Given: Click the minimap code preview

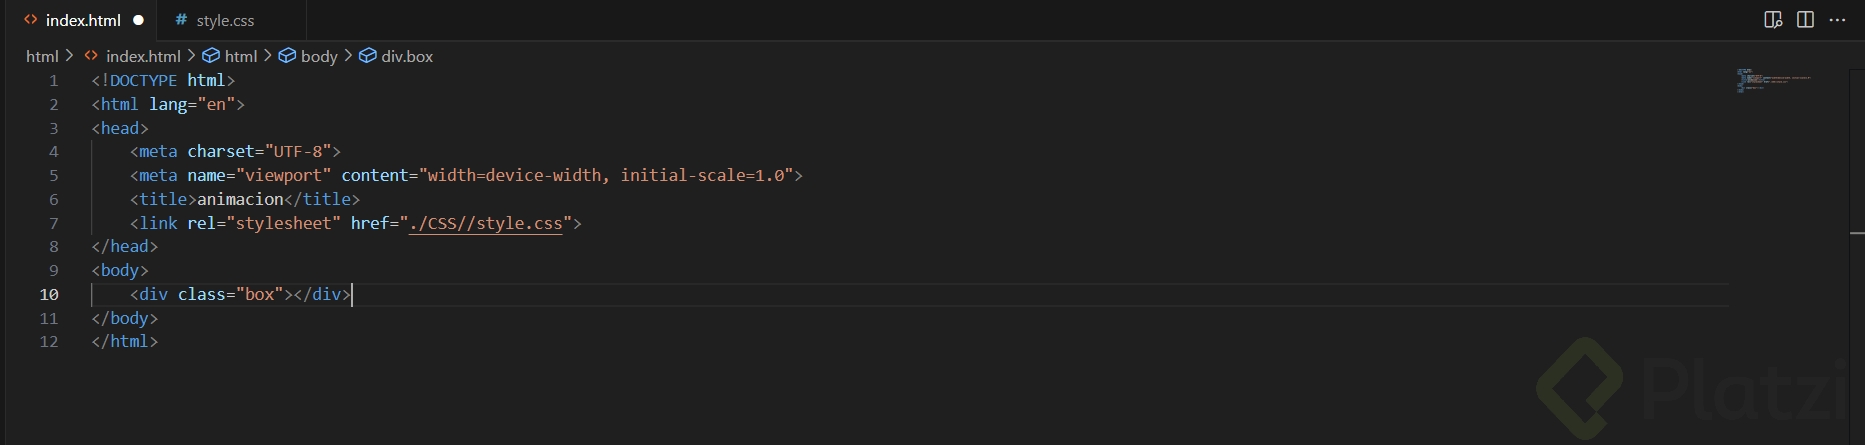Looking at the screenshot, I should [x=1773, y=80].
